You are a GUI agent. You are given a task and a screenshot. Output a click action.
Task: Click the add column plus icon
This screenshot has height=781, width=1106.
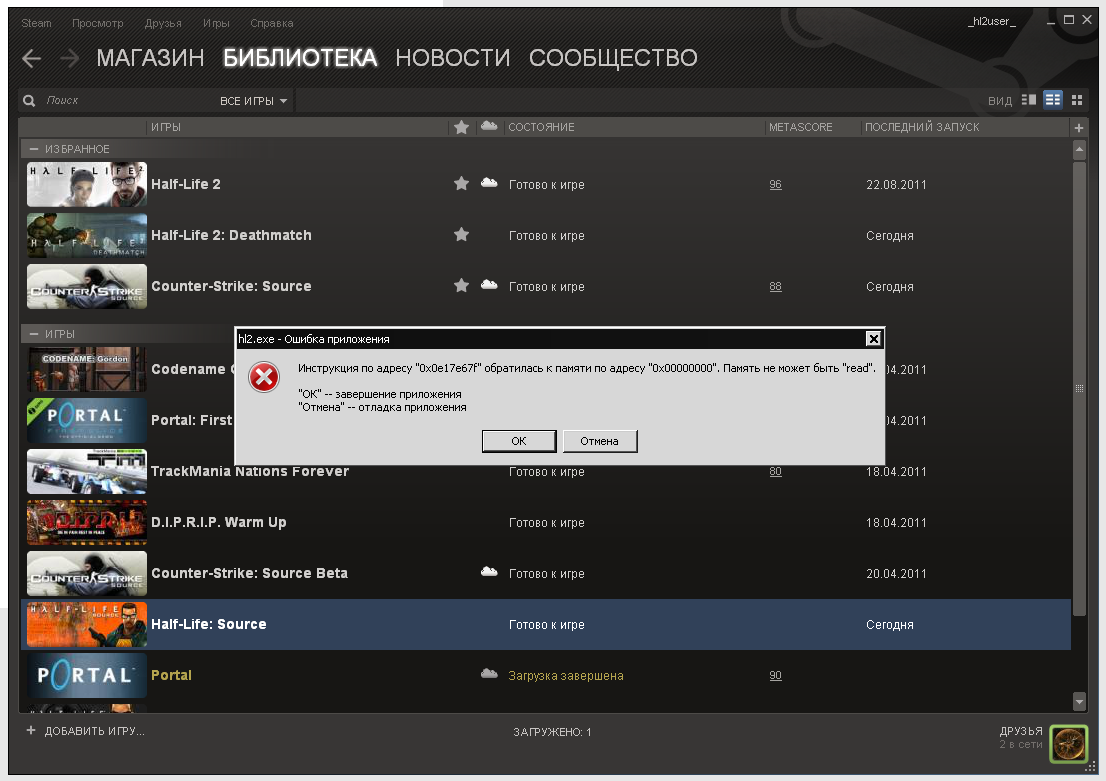point(1078,128)
